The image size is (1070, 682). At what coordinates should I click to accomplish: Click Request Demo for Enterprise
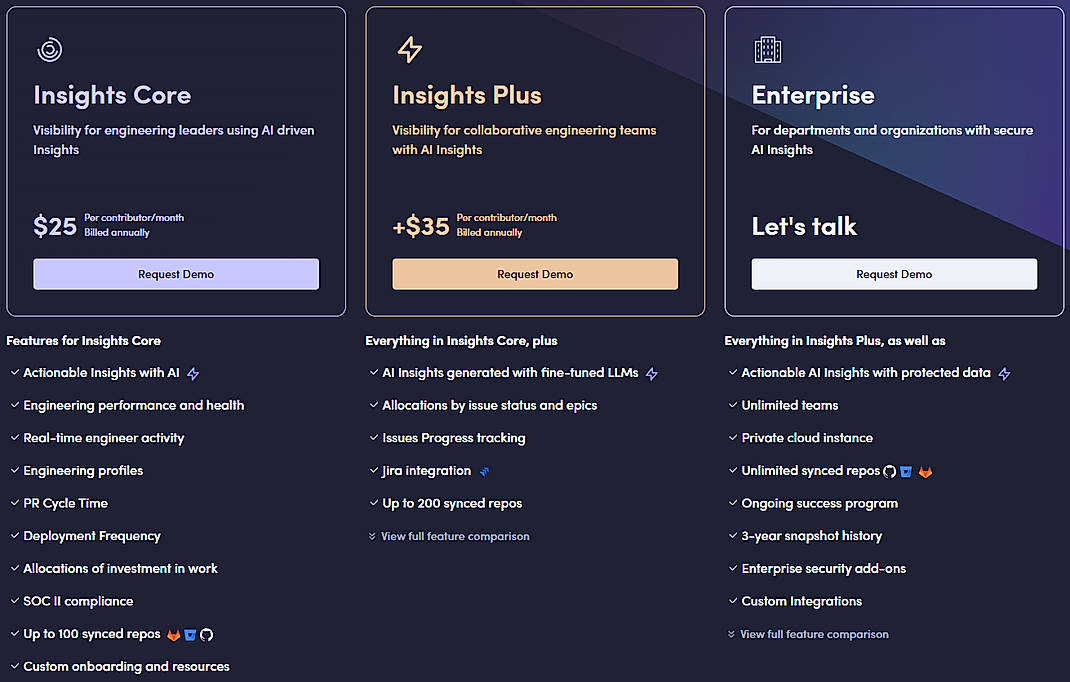point(893,273)
